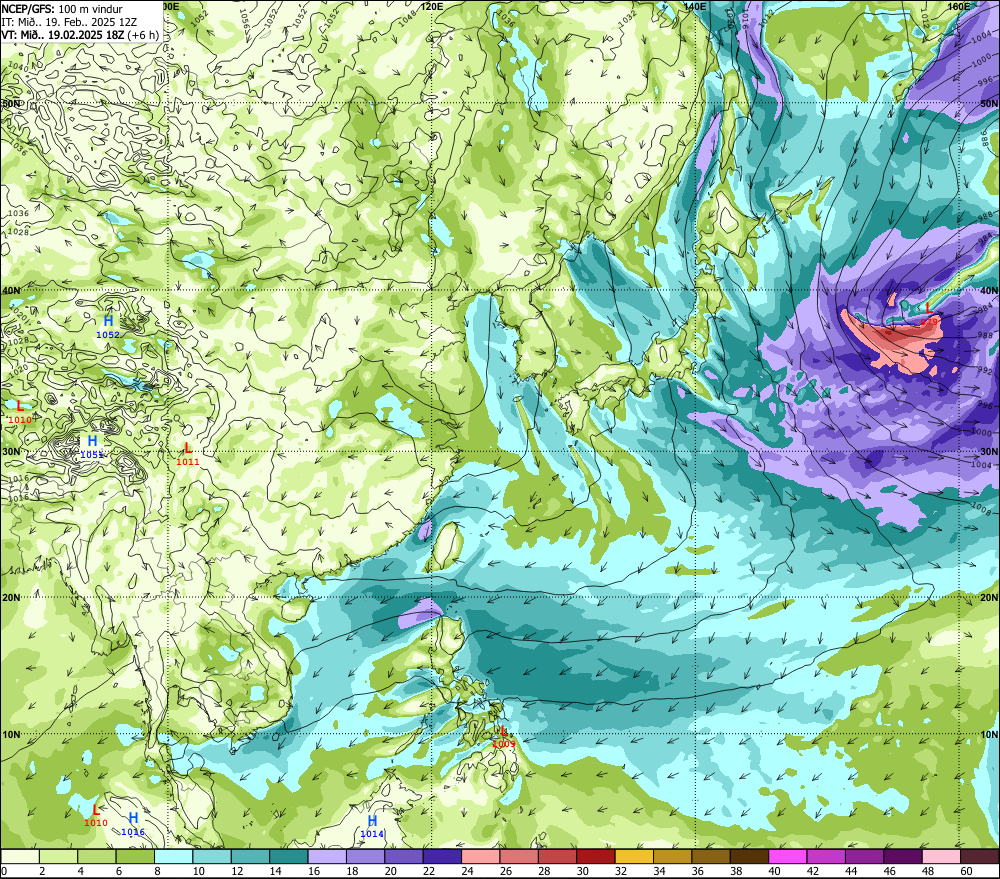Click the H 1052 high-pressure marker

pos(108,326)
